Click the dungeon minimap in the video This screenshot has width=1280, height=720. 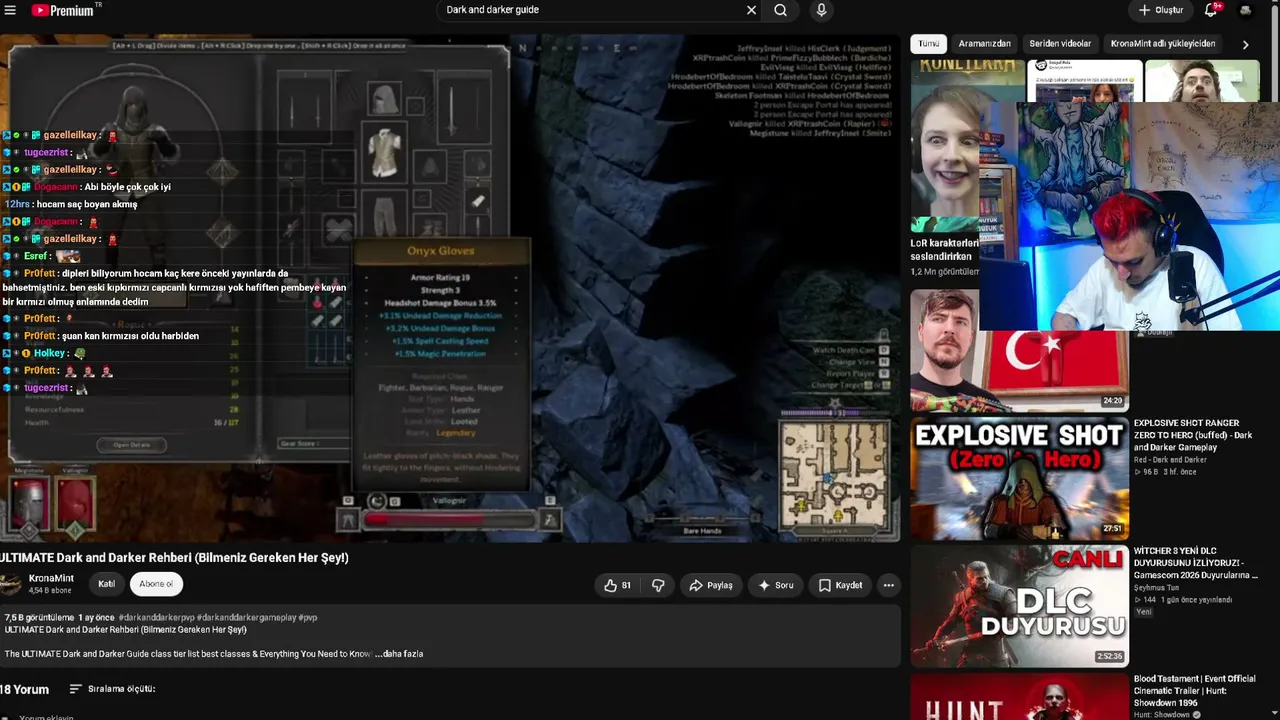point(834,478)
